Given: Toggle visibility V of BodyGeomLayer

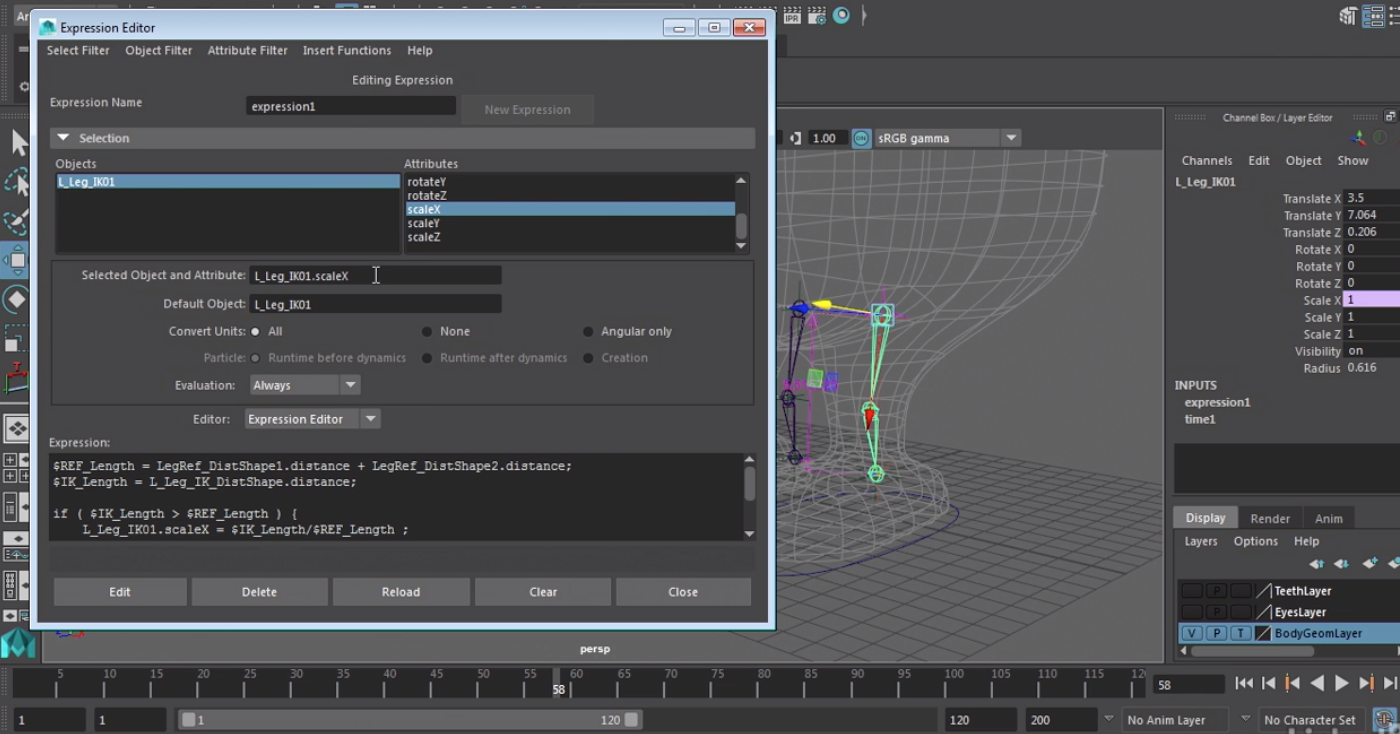Looking at the screenshot, I should pos(1191,633).
